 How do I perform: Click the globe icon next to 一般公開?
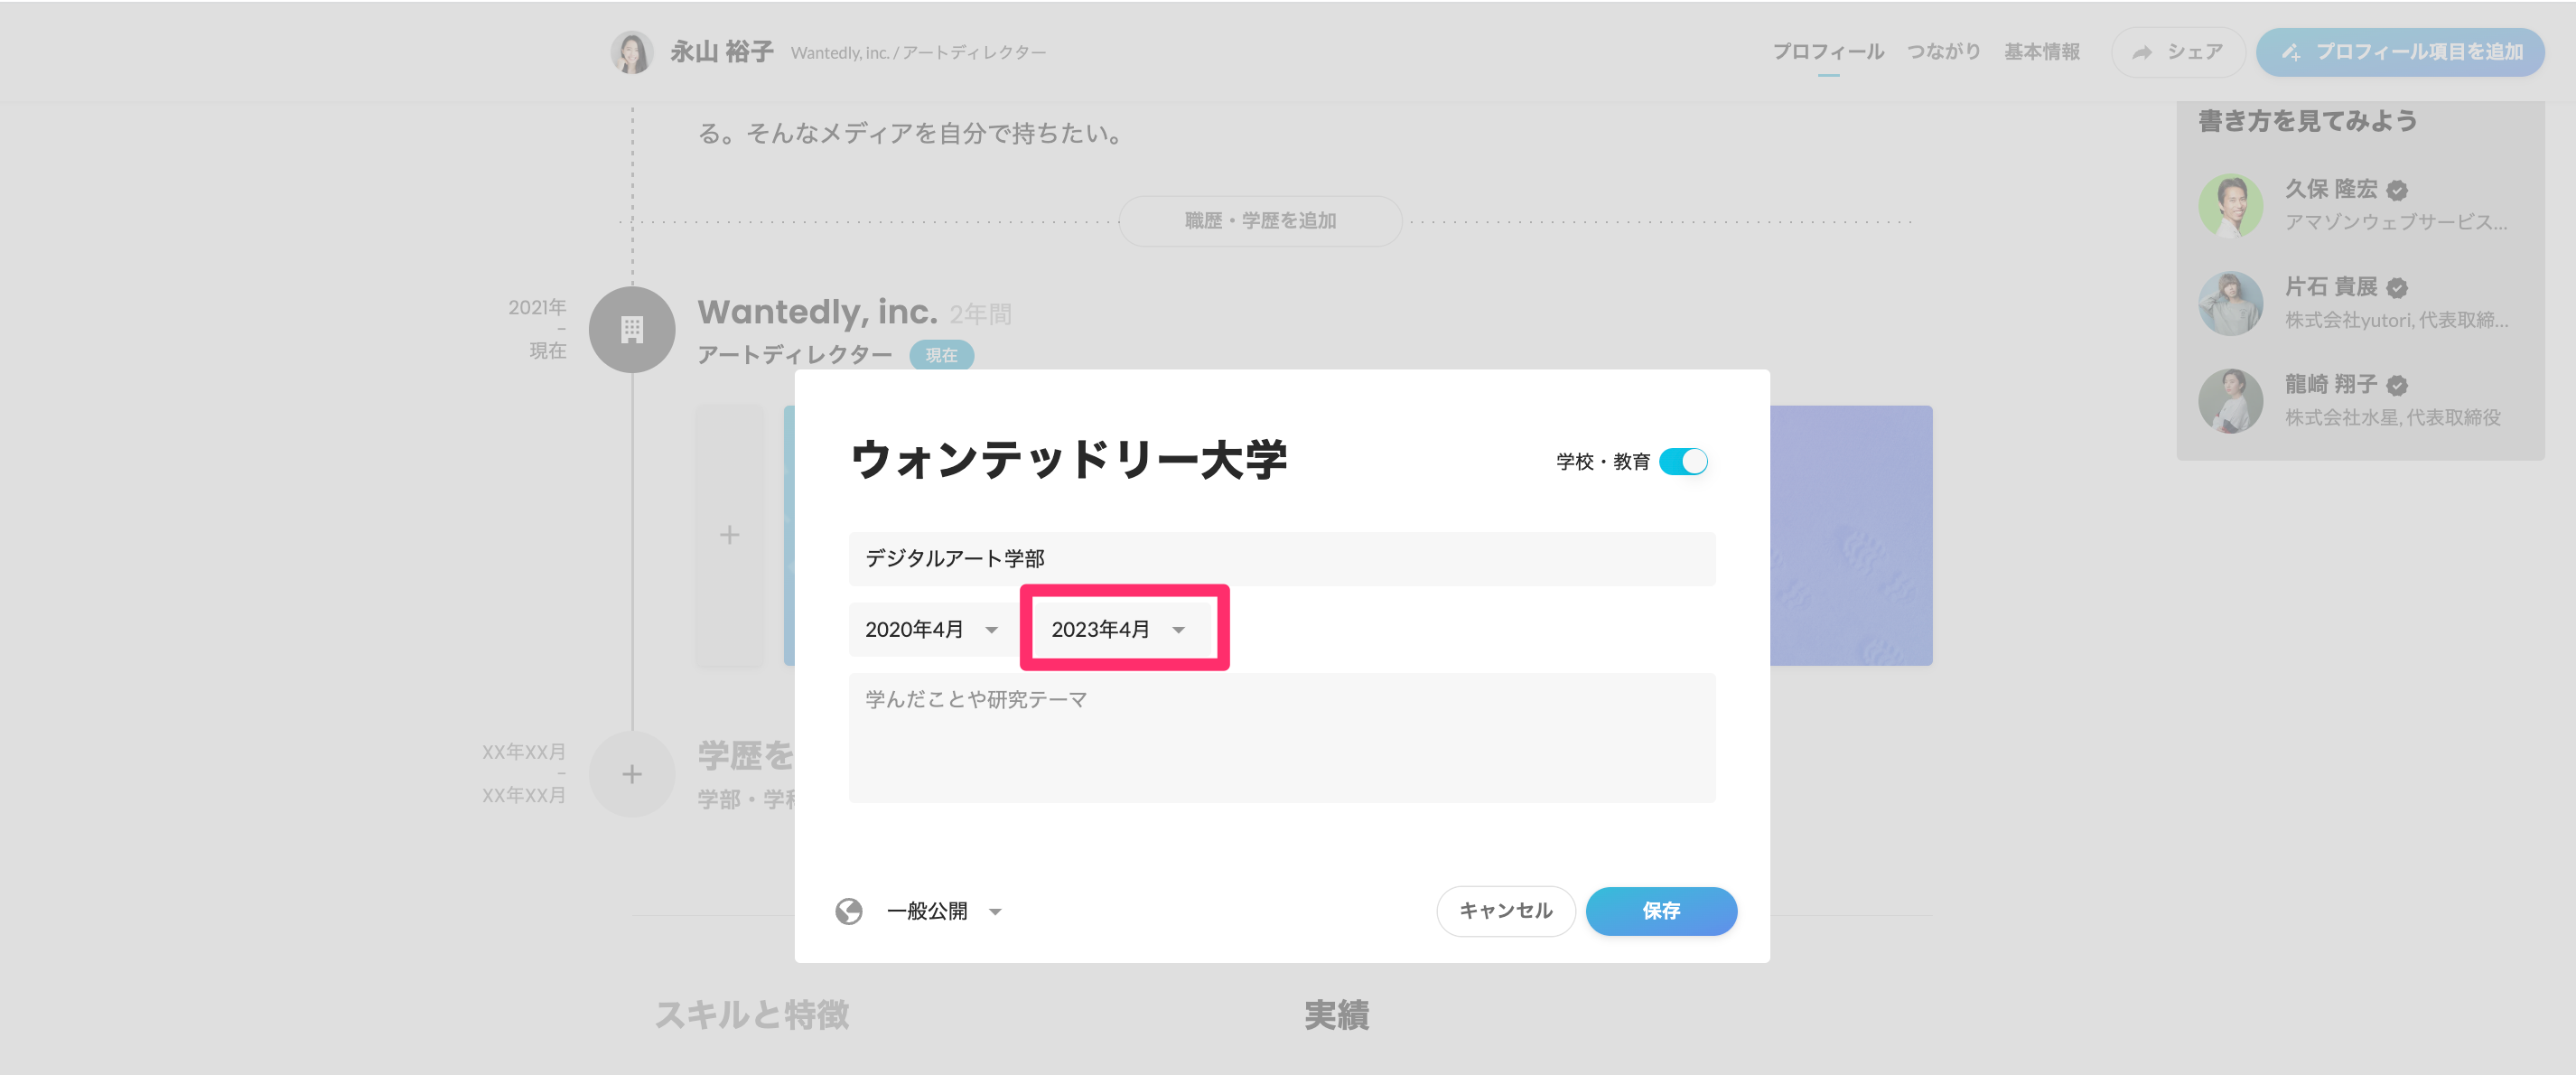(x=849, y=911)
